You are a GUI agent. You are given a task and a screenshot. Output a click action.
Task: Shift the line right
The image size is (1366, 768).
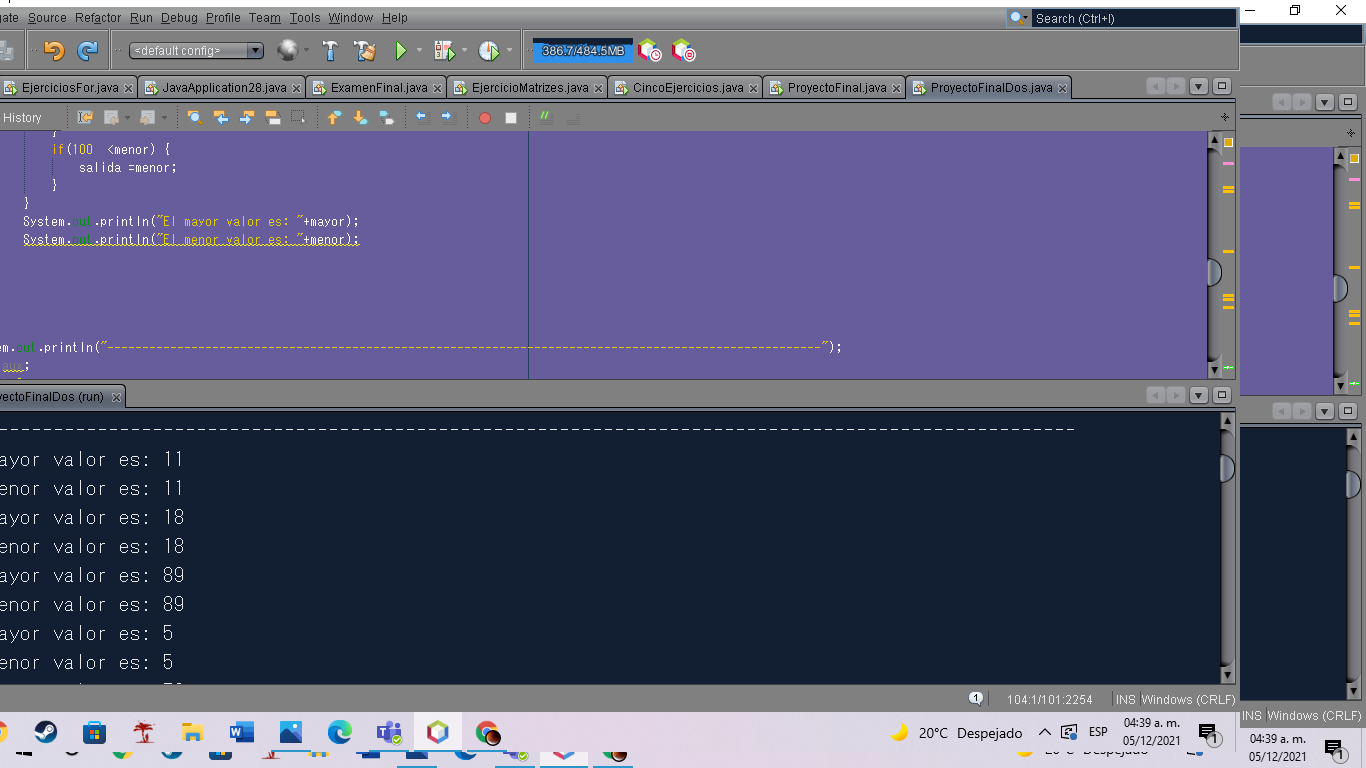coord(447,117)
